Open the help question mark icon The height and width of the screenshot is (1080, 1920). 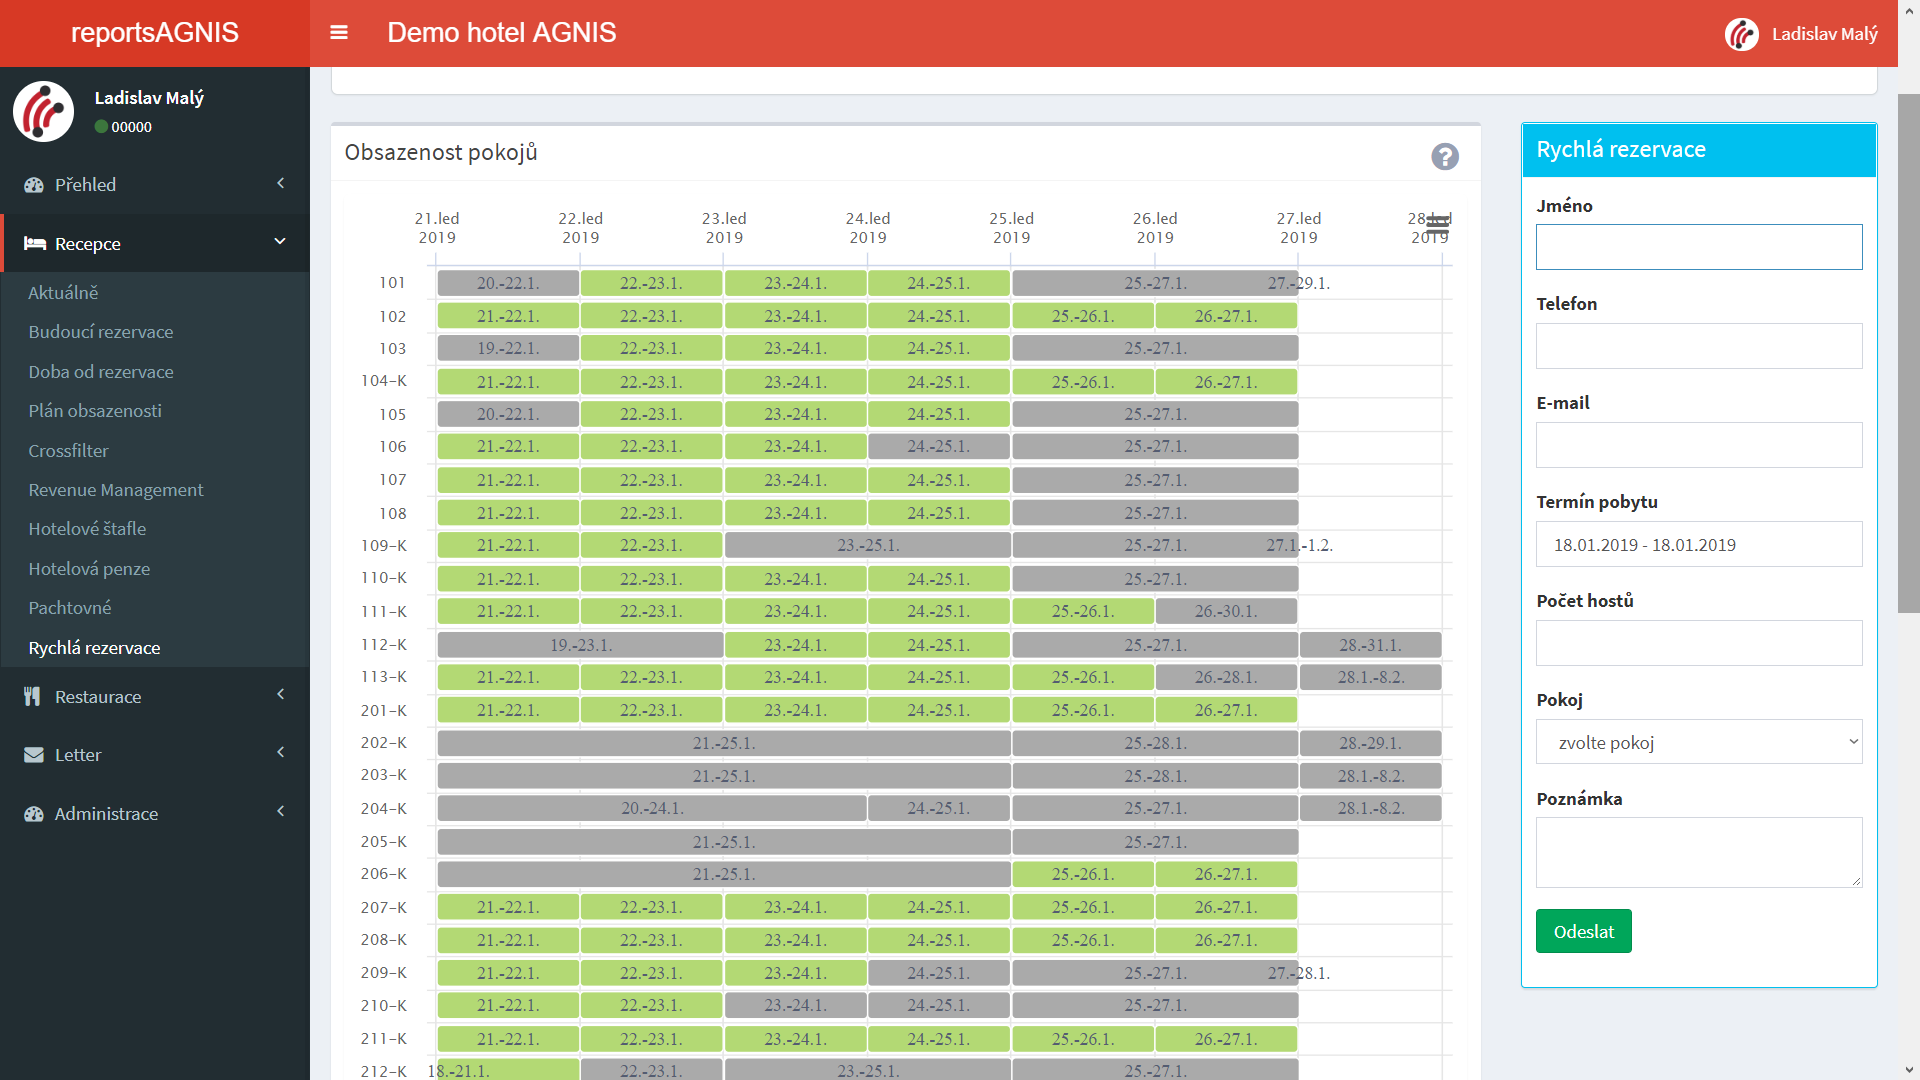coord(1444,157)
